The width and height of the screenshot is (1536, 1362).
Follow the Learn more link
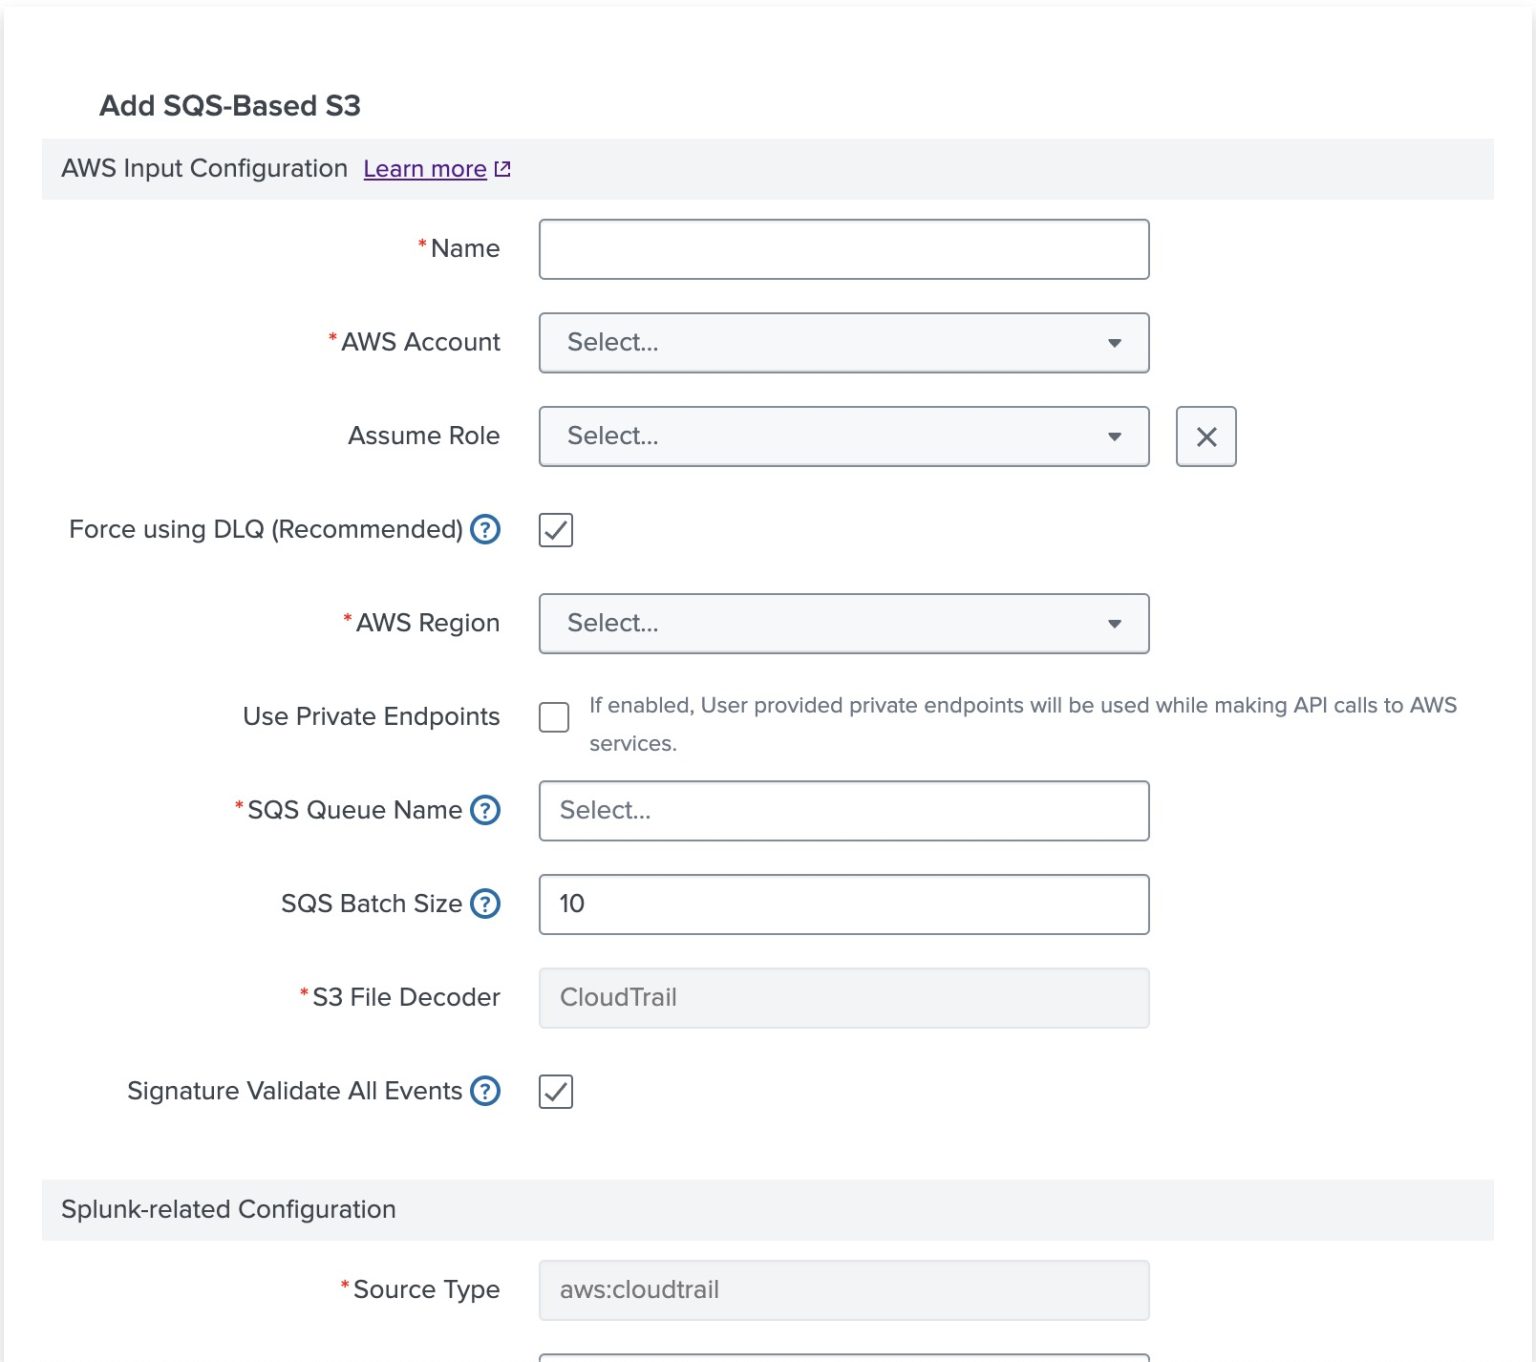click(x=424, y=168)
